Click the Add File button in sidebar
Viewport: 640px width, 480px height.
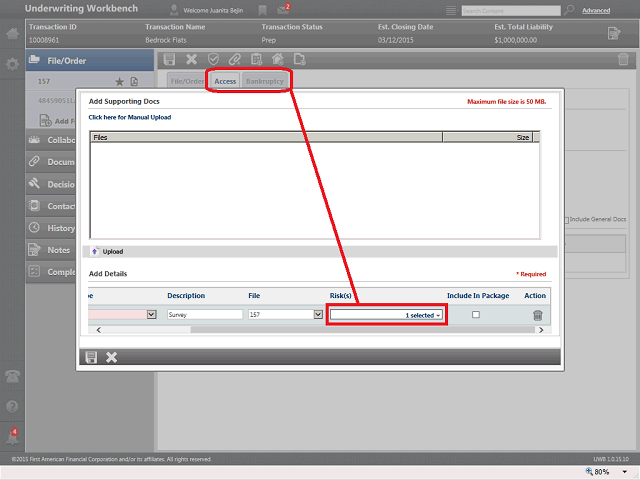57,121
